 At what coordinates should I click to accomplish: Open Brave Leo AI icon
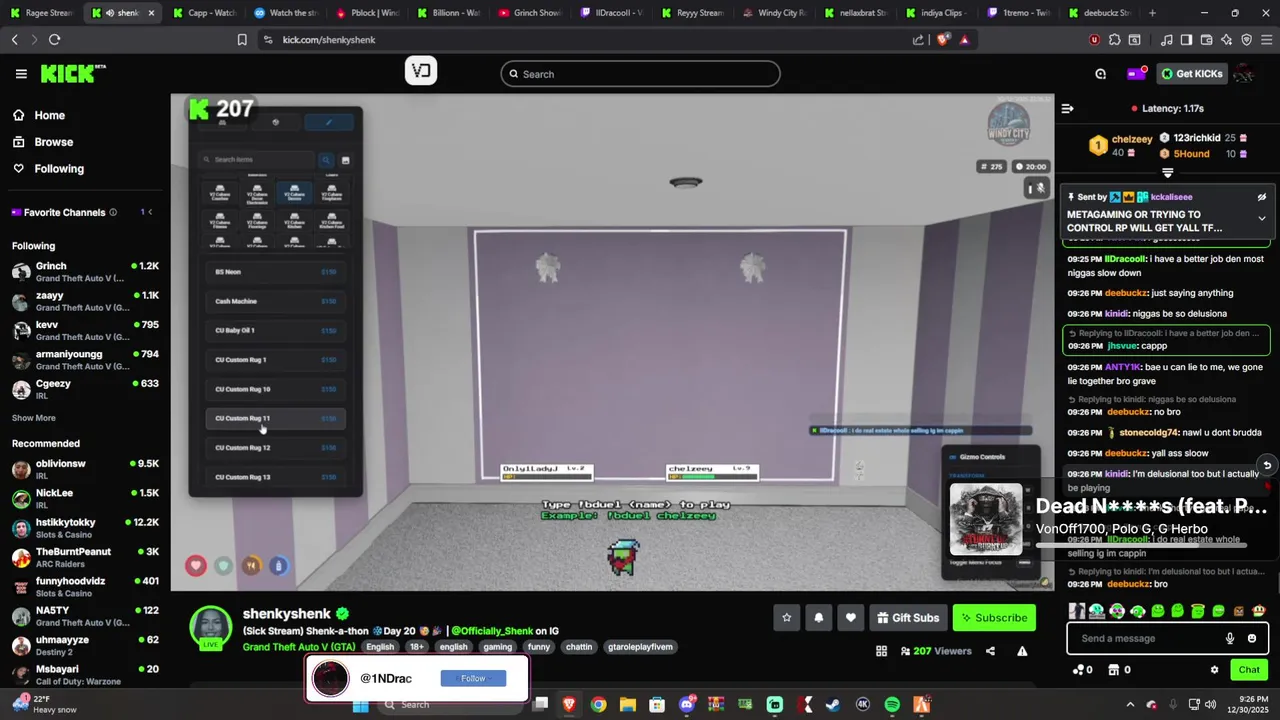pos(1226,39)
